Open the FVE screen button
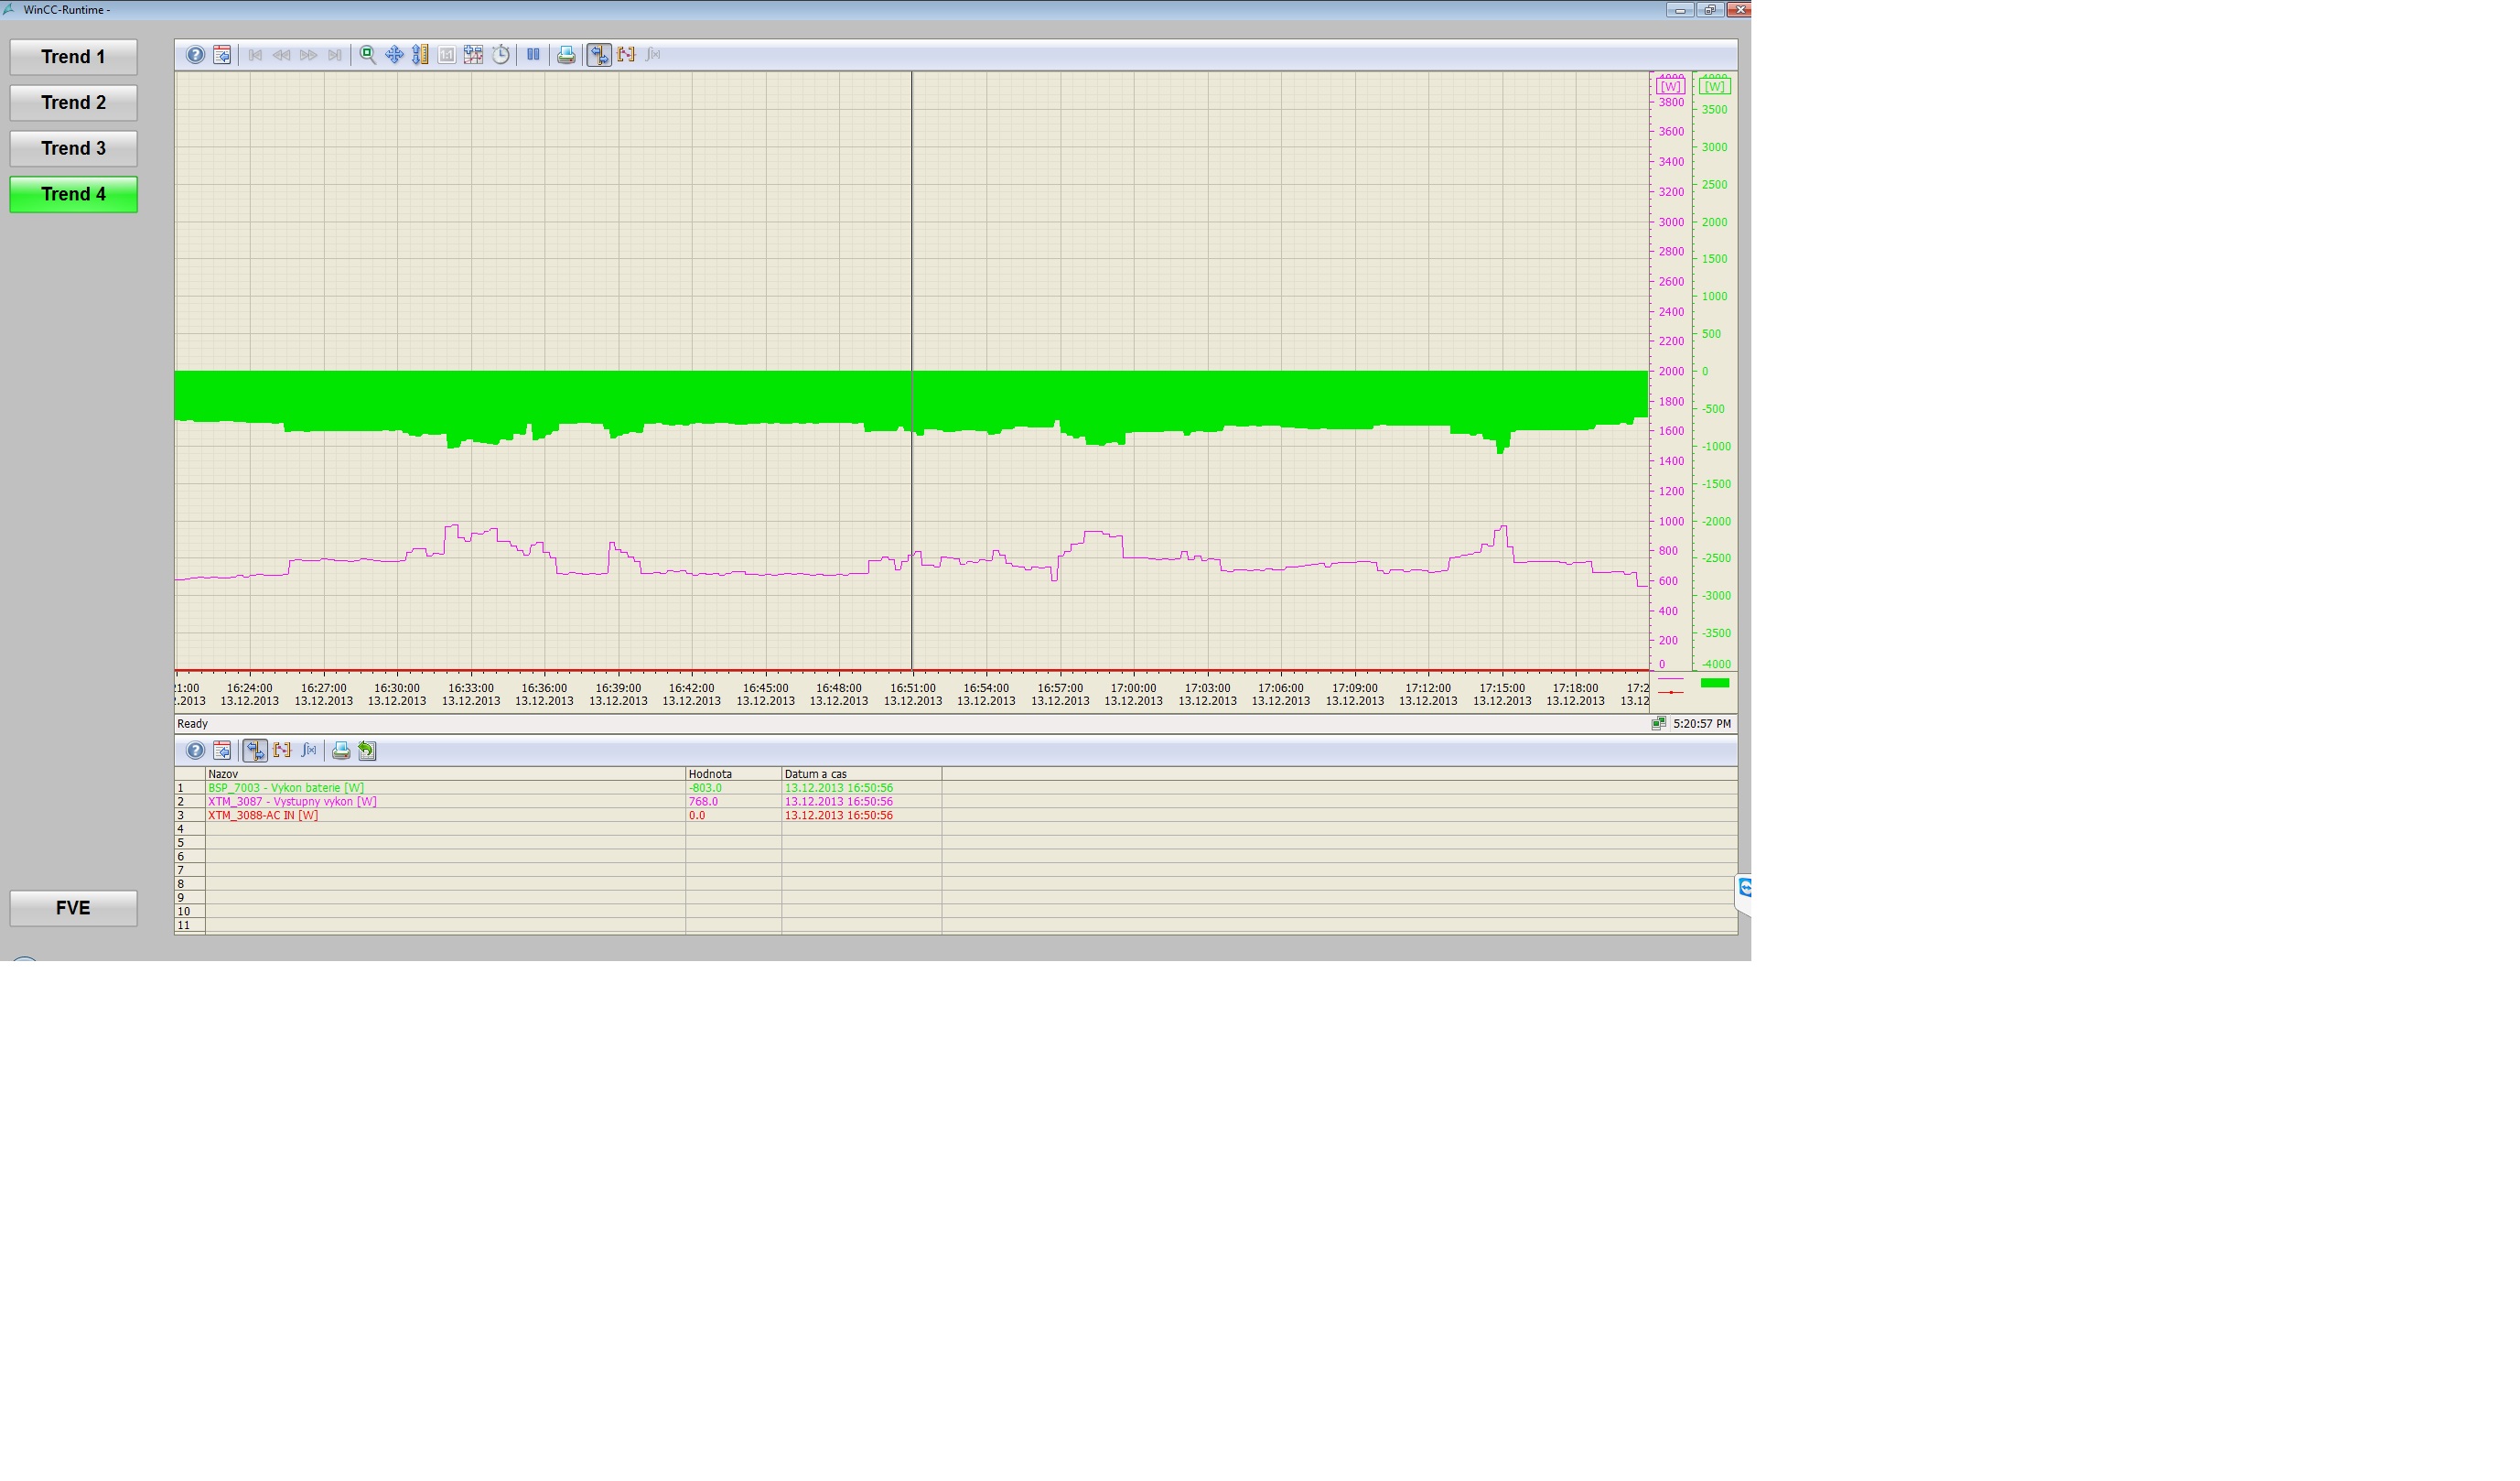Screen dimensions: 2520x1481 73,908
